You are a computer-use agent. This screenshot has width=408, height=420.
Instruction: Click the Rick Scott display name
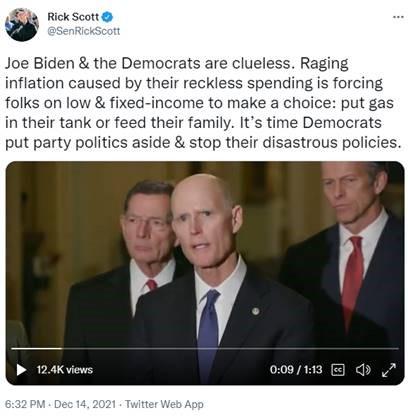73,16
